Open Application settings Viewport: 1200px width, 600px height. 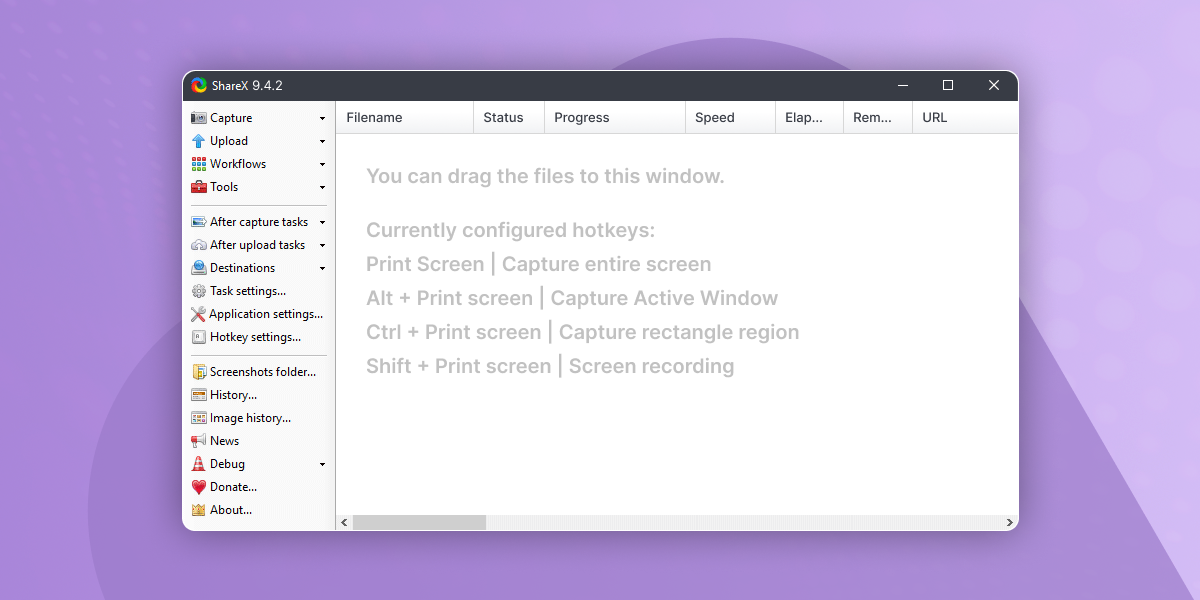259,314
